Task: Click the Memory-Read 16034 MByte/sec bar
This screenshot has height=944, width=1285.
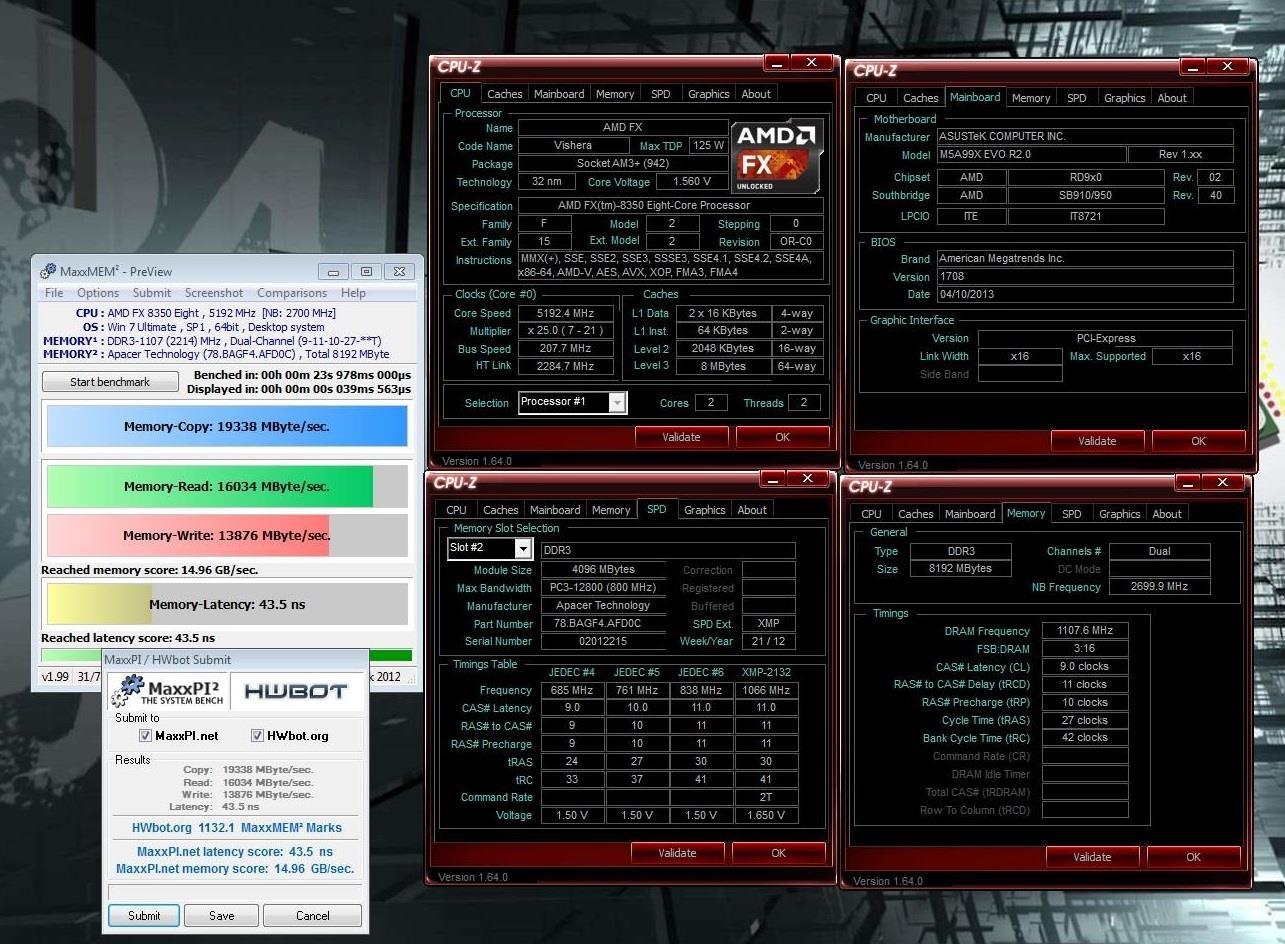Action: point(227,487)
